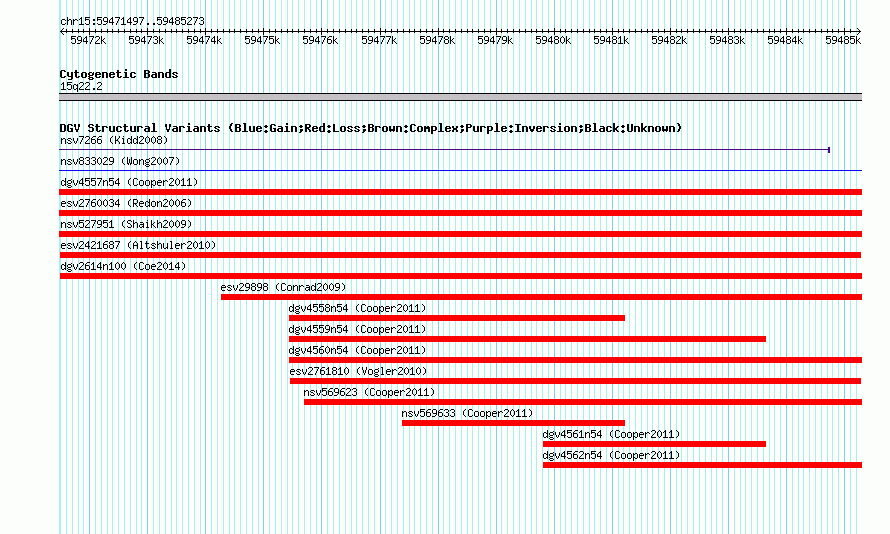Viewport: 890px width, 534px height.
Task: Click the 59481k ruler tick label
Action: (611, 41)
